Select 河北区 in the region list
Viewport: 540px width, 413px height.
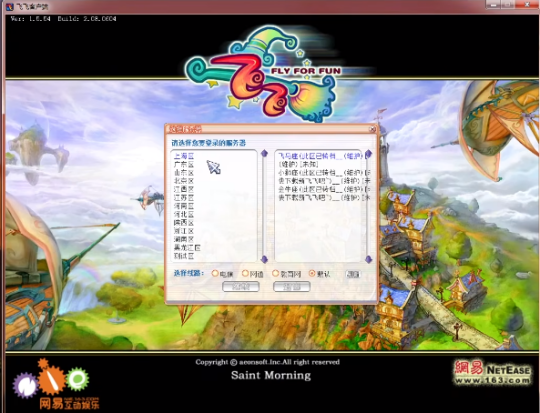[x=184, y=214]
